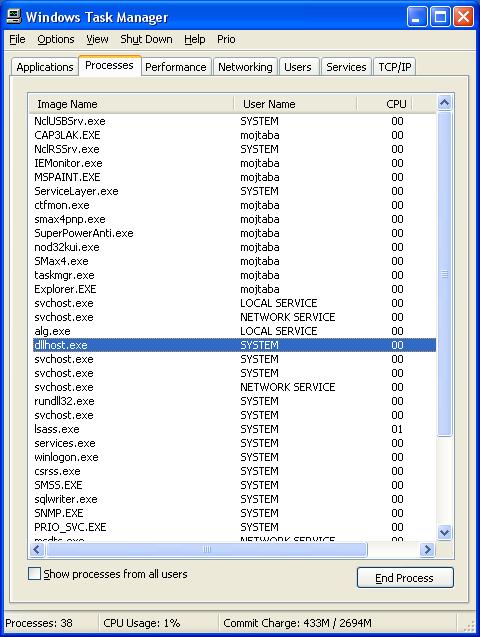
Task: Click the horizontal scrollbar left arrow
Action: [37, 550]
